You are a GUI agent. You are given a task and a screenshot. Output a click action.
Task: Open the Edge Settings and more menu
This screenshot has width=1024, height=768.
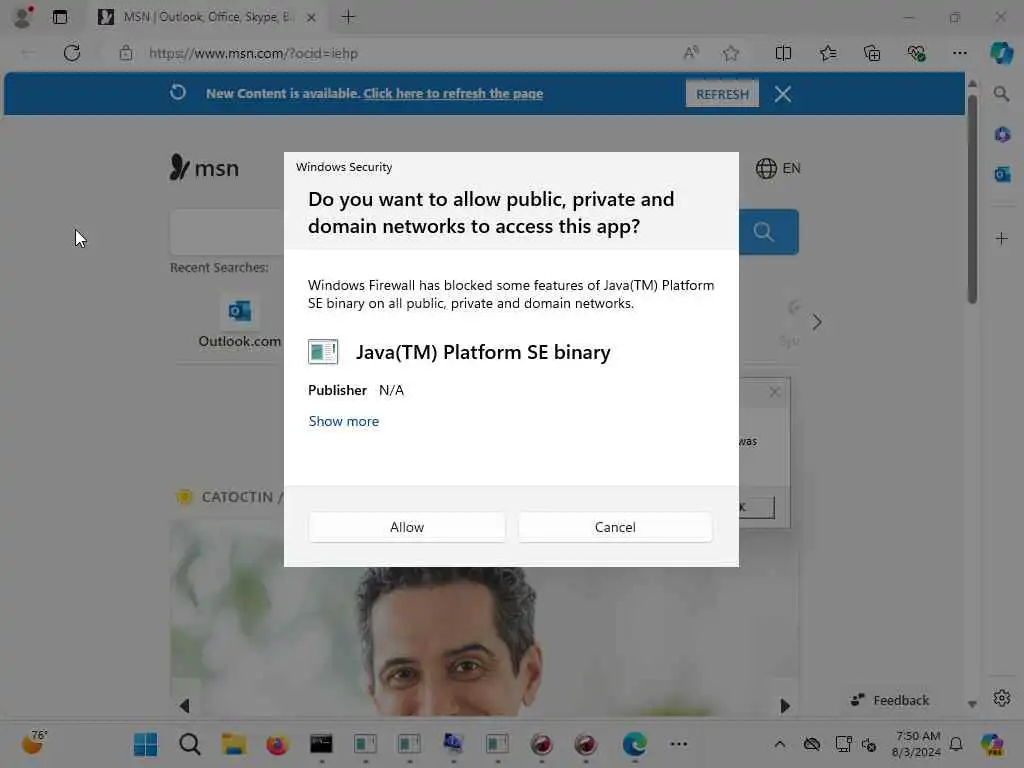coord(959,53)
